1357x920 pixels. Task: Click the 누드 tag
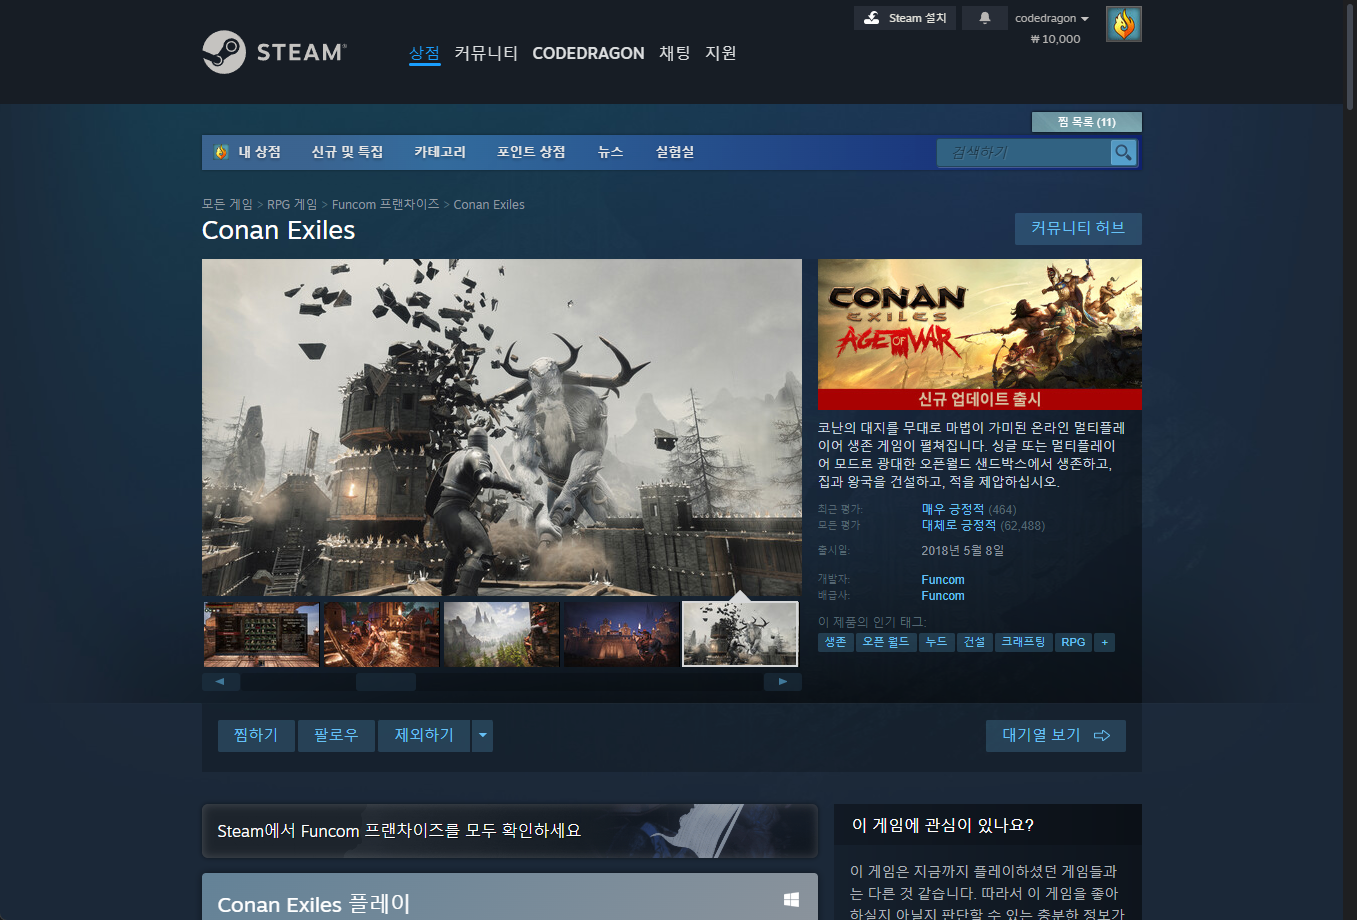(936, 642)
